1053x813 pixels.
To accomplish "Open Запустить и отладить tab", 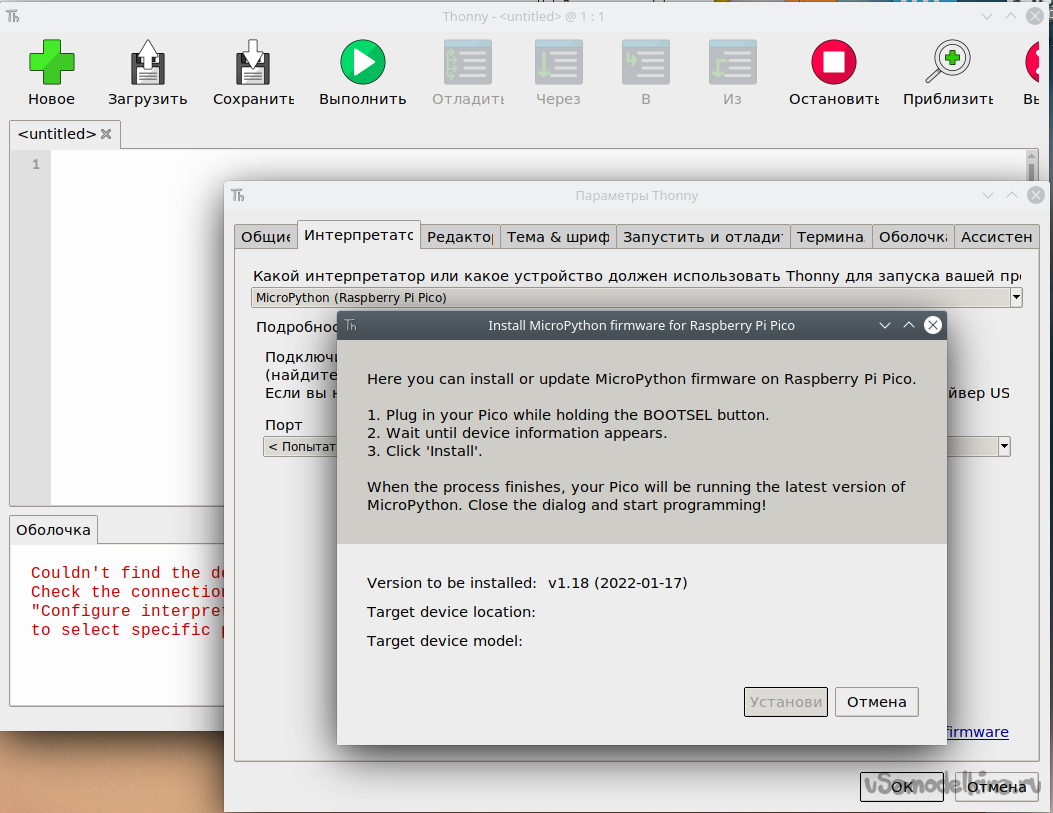I will [x=702, y=237].
